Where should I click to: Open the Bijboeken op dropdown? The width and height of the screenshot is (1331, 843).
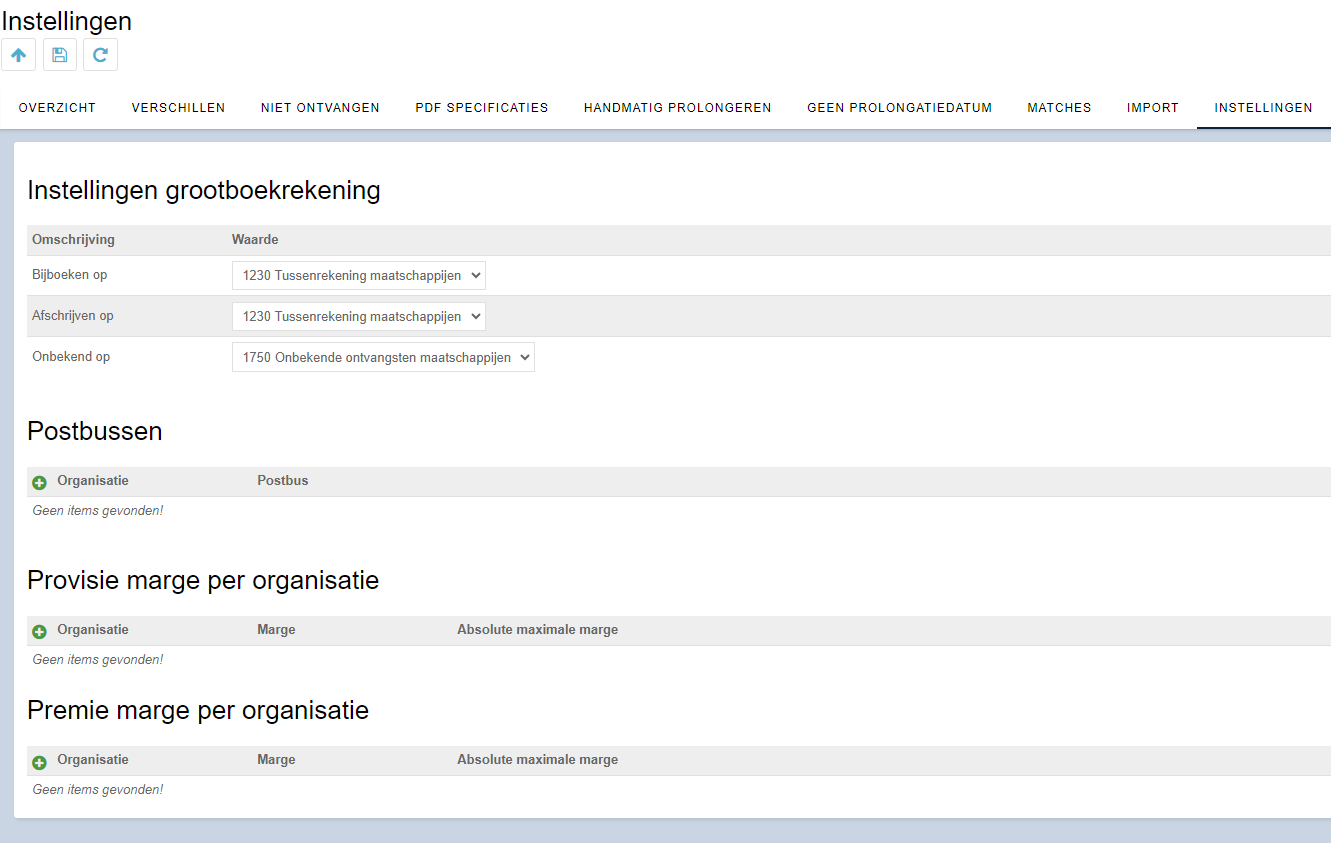358,275
